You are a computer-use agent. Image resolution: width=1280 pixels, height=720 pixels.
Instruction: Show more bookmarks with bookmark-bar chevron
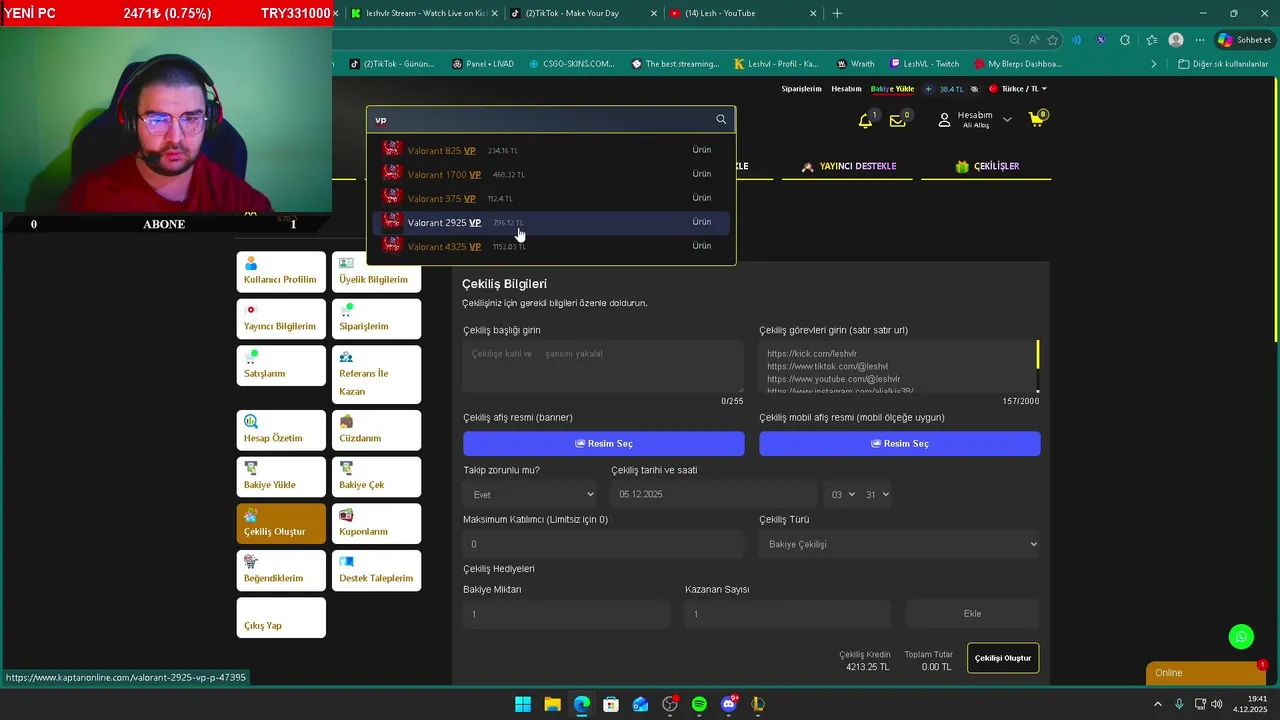1153,64
